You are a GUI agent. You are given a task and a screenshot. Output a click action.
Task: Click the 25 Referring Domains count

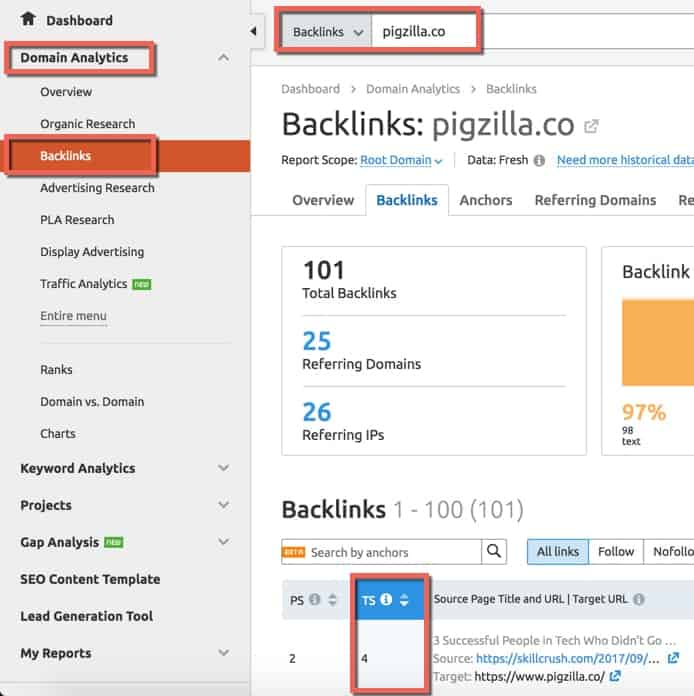pyautogui.click(x=317, y=341)
